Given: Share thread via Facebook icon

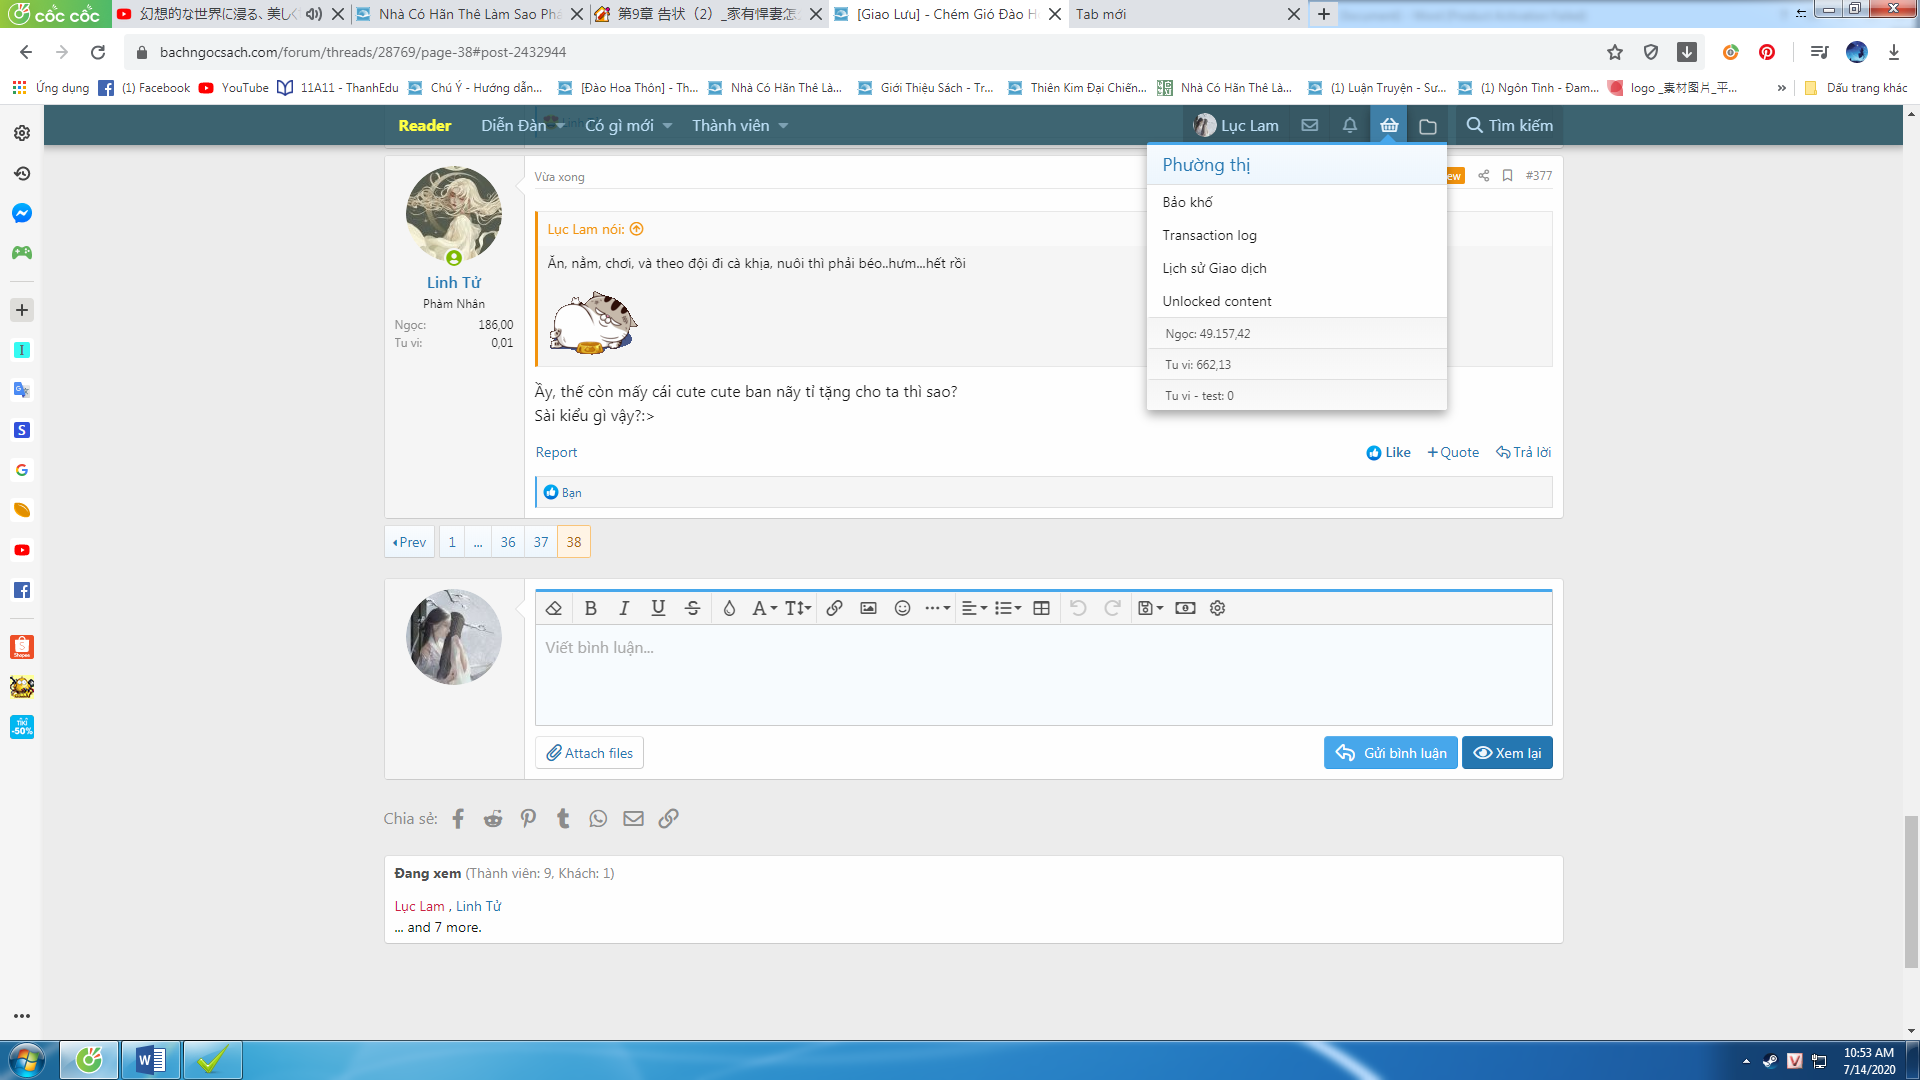Looking at the screenshot, I should click(458, 819).
